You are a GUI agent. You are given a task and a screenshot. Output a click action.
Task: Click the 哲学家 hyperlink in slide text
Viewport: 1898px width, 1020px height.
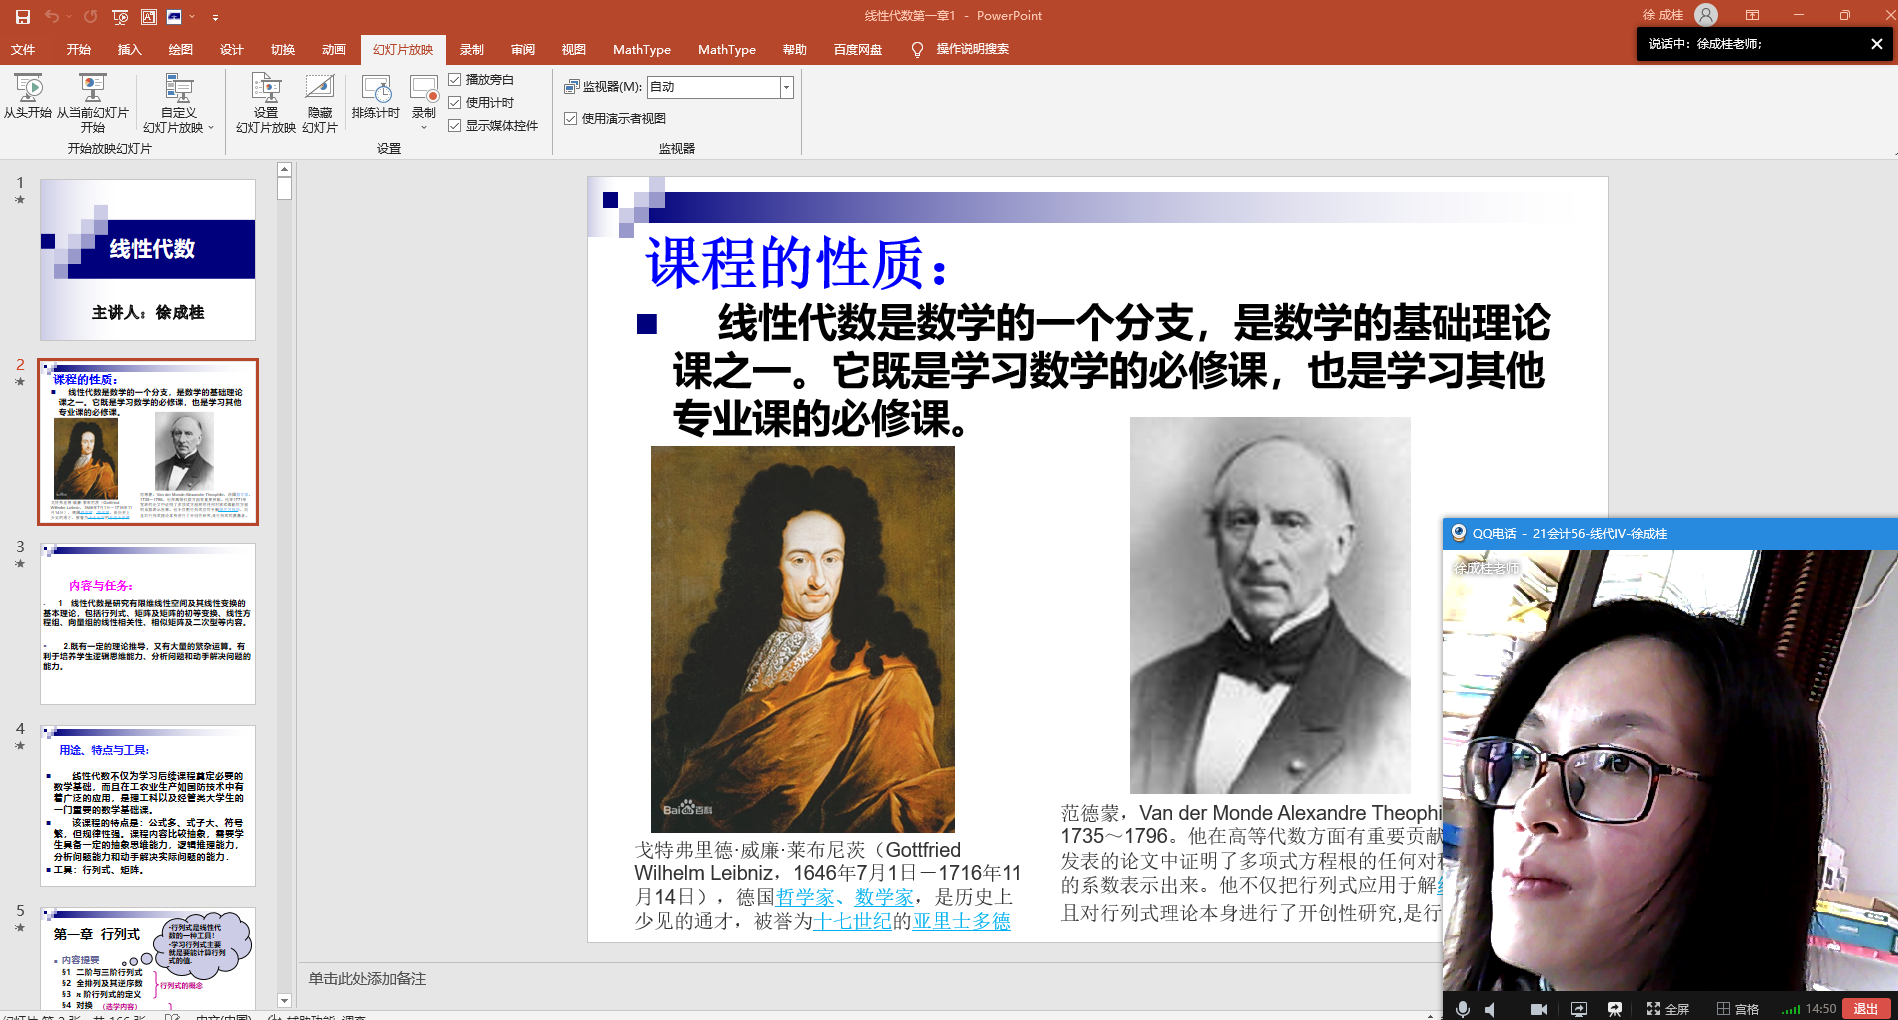805,898
